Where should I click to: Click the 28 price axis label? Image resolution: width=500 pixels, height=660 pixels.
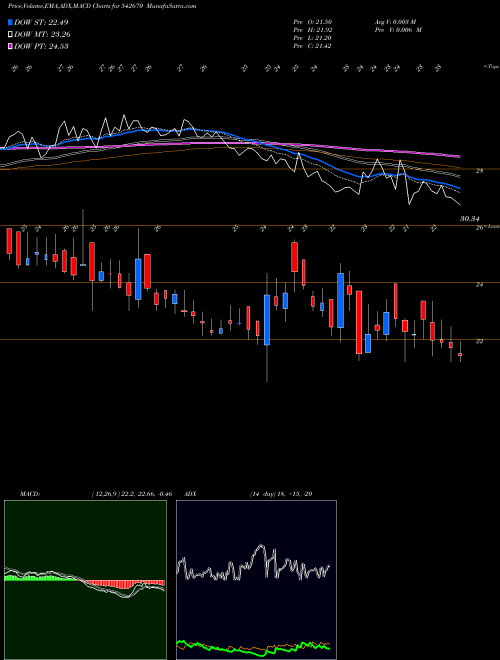click(479, 170)
